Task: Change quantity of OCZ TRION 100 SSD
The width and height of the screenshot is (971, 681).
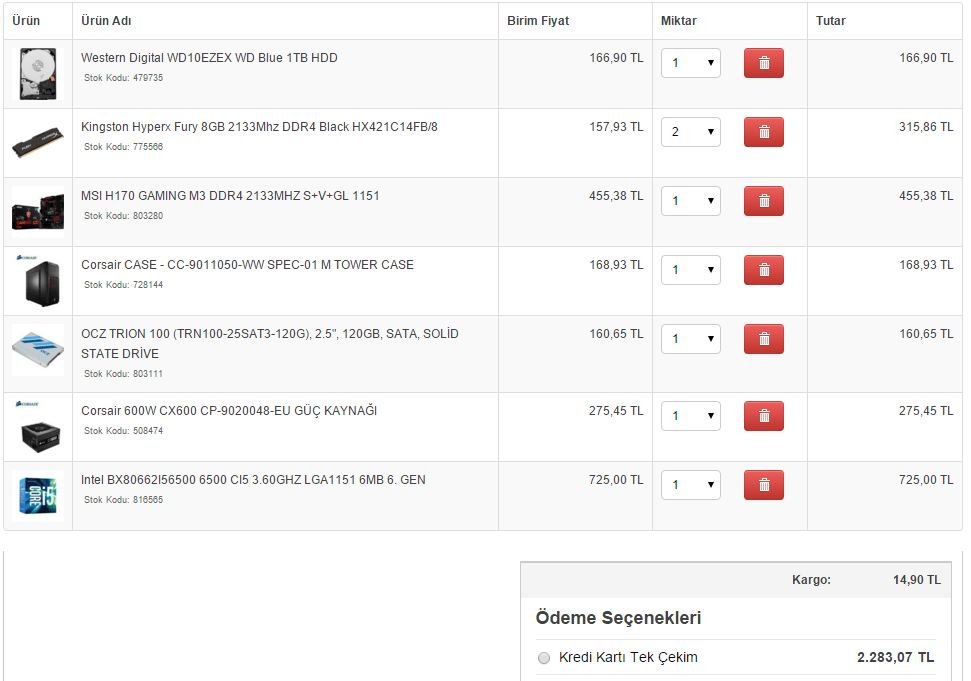Action: click(691, 339)
